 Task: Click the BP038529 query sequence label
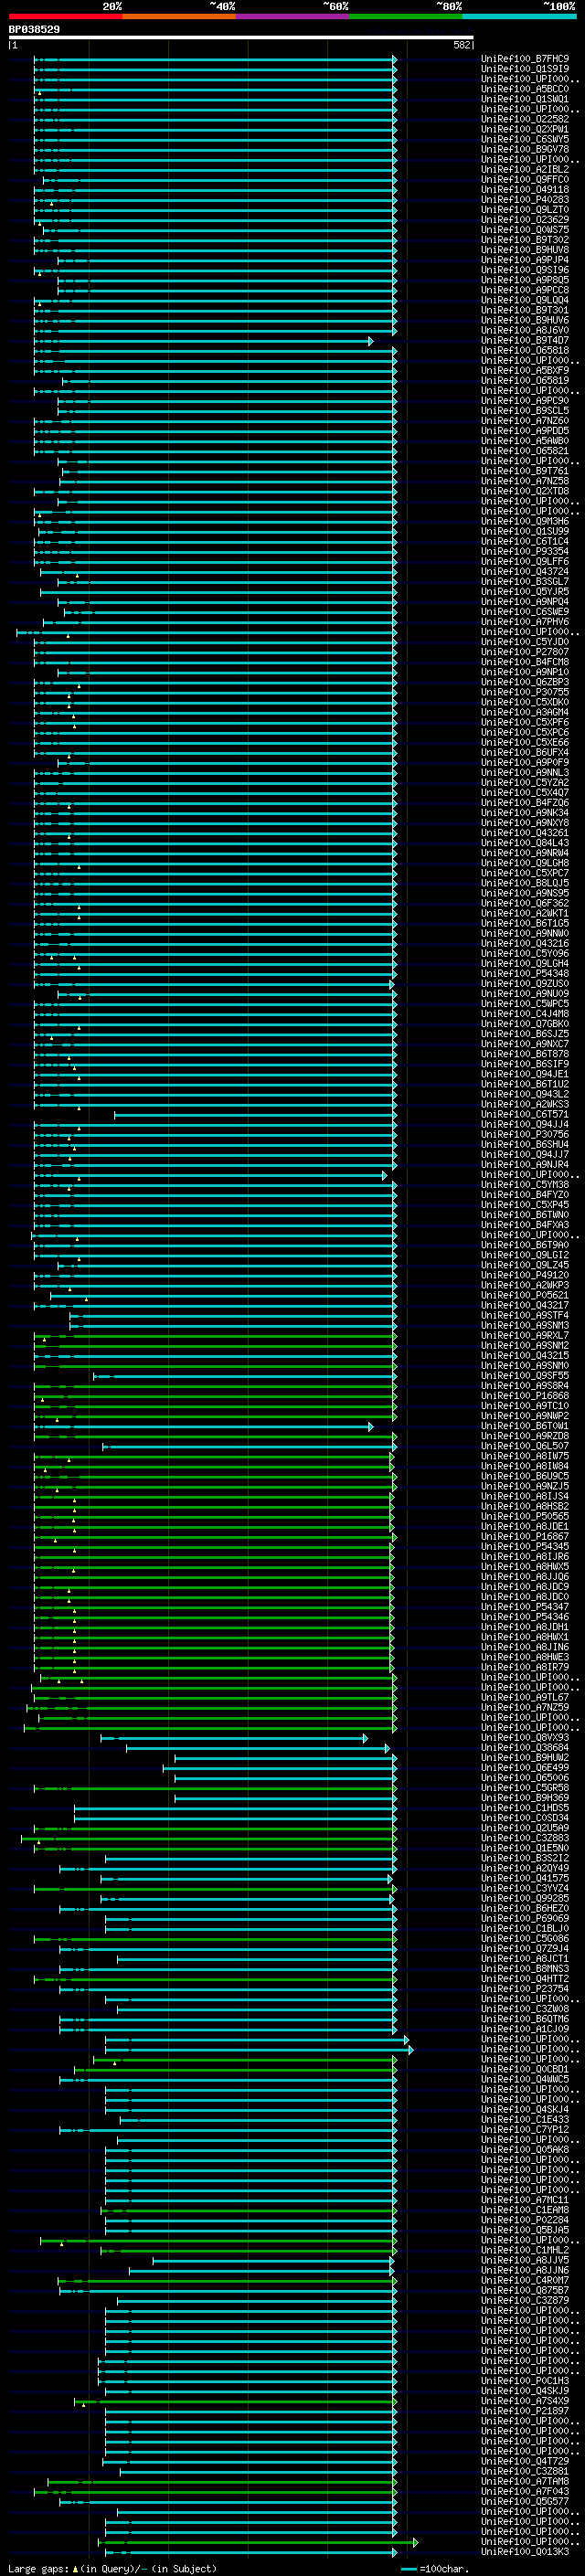[x=34, y=30]
